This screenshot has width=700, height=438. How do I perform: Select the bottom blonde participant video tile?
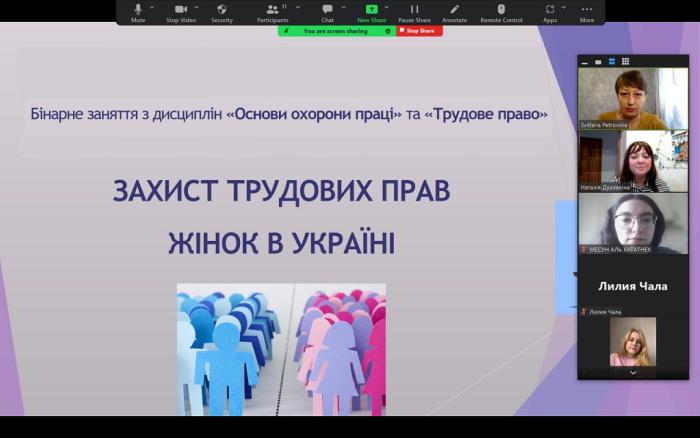[x=633, y=342]
